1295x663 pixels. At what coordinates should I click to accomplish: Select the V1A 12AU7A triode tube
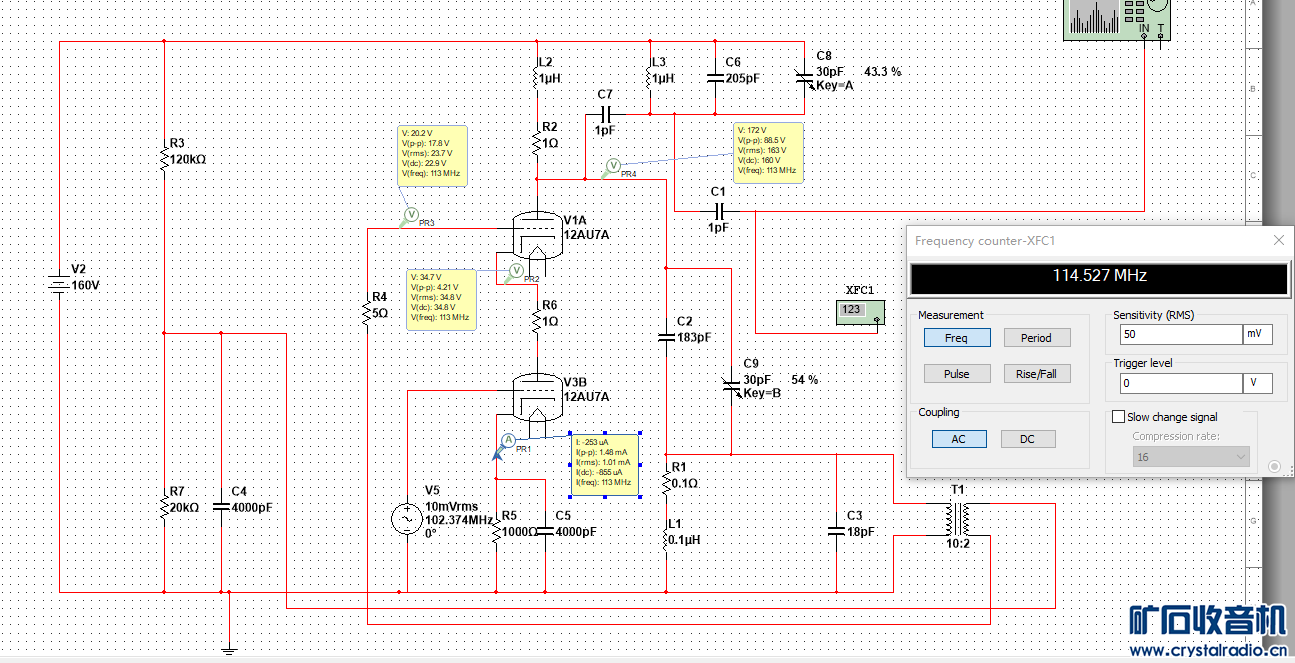pyautogui.click(x=537, y=235)
